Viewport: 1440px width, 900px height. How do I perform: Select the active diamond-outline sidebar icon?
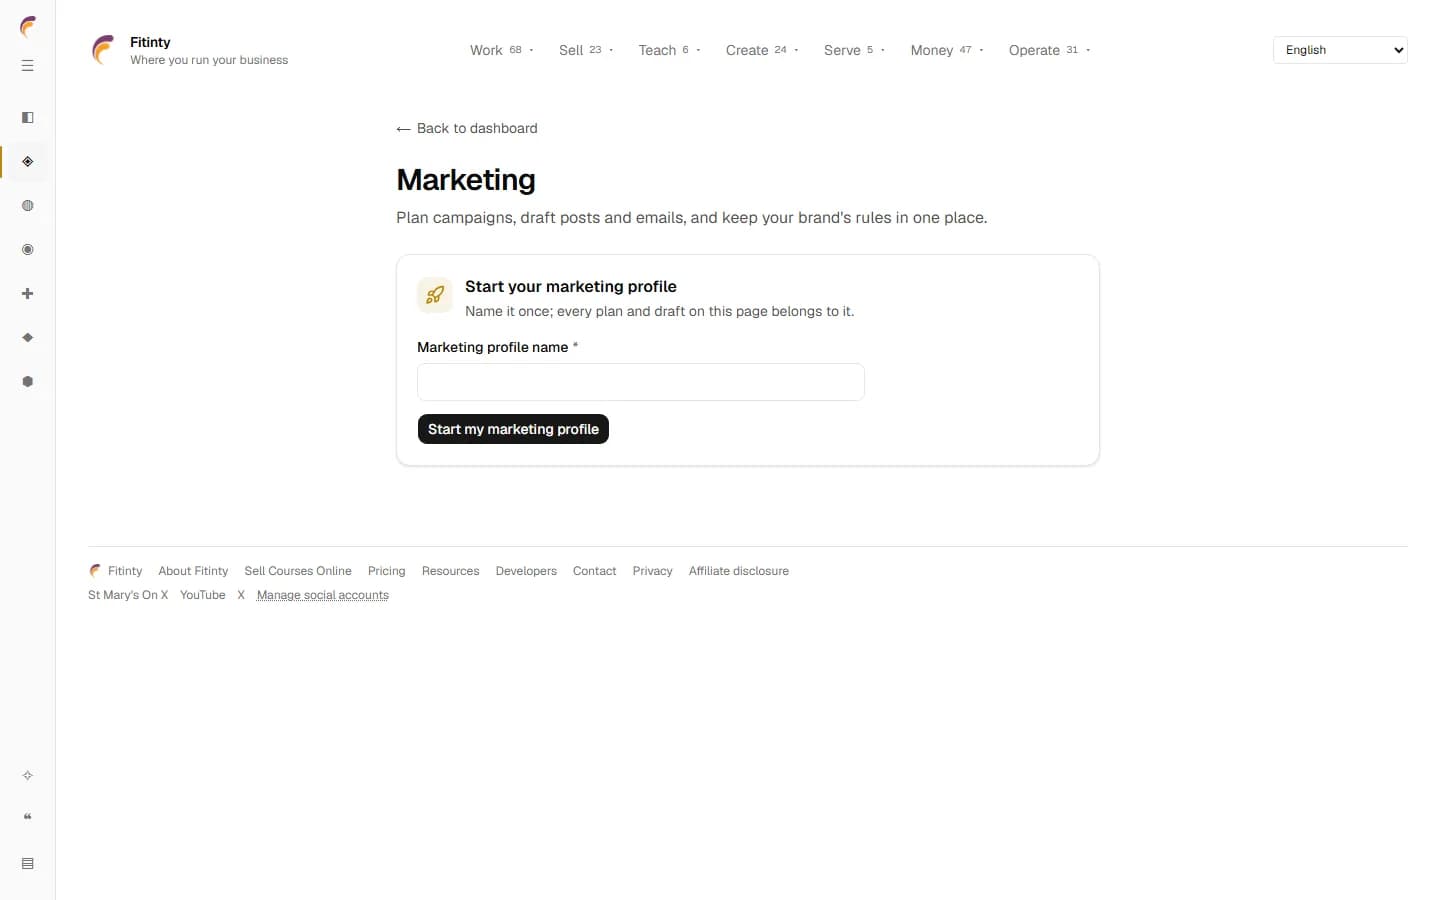click(x=28, y=162)
